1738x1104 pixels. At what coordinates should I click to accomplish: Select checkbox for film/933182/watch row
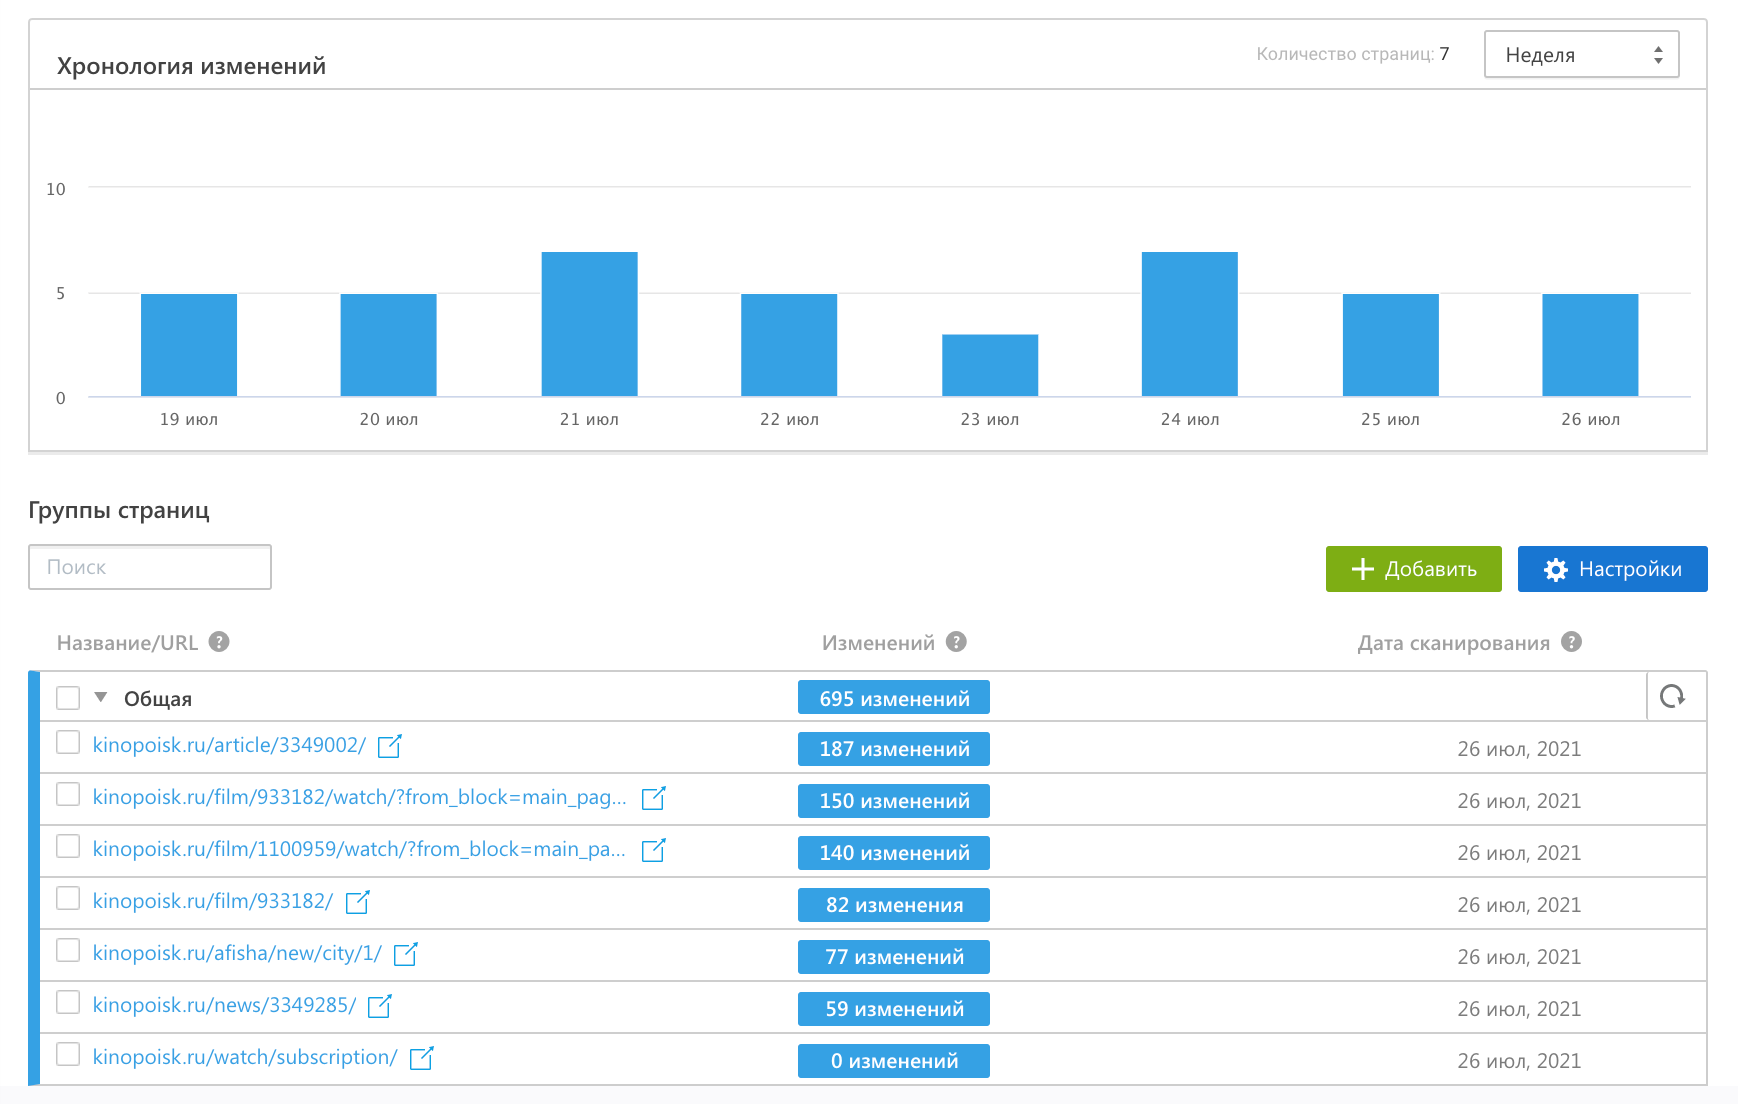click(x=68, y=794)
